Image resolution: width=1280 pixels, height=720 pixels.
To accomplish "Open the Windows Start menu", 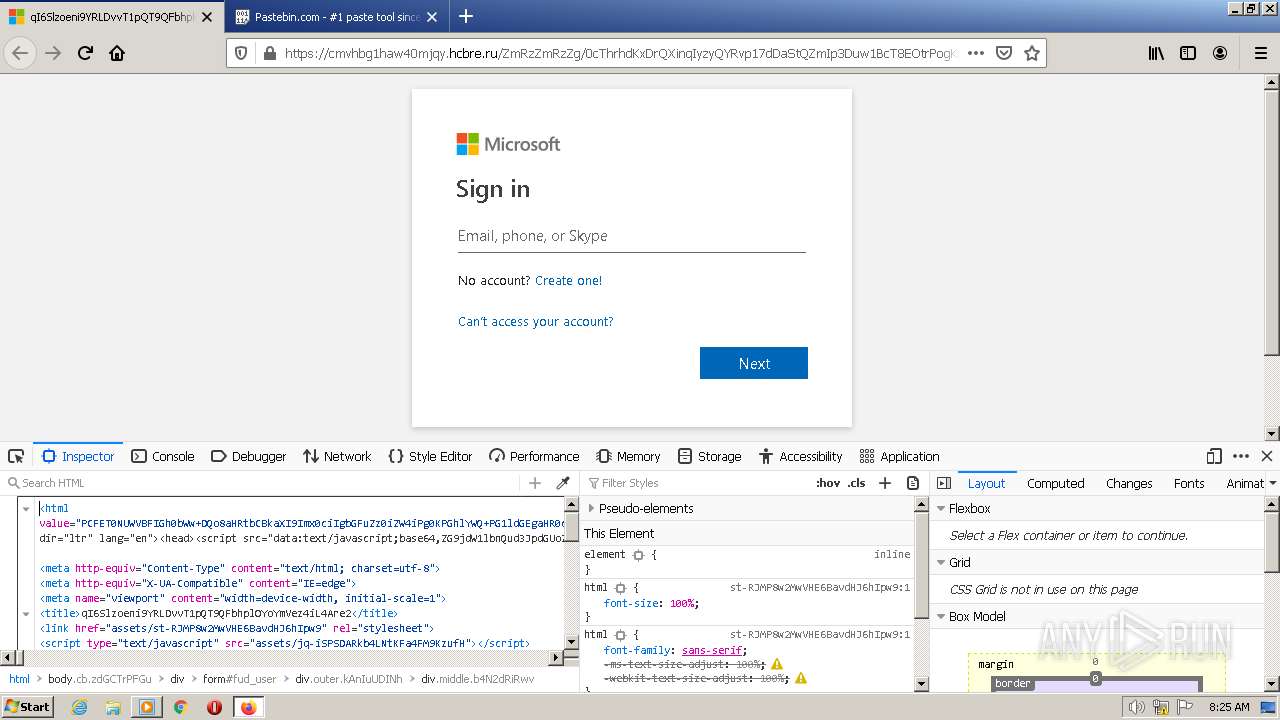I will tap(27, 707).
